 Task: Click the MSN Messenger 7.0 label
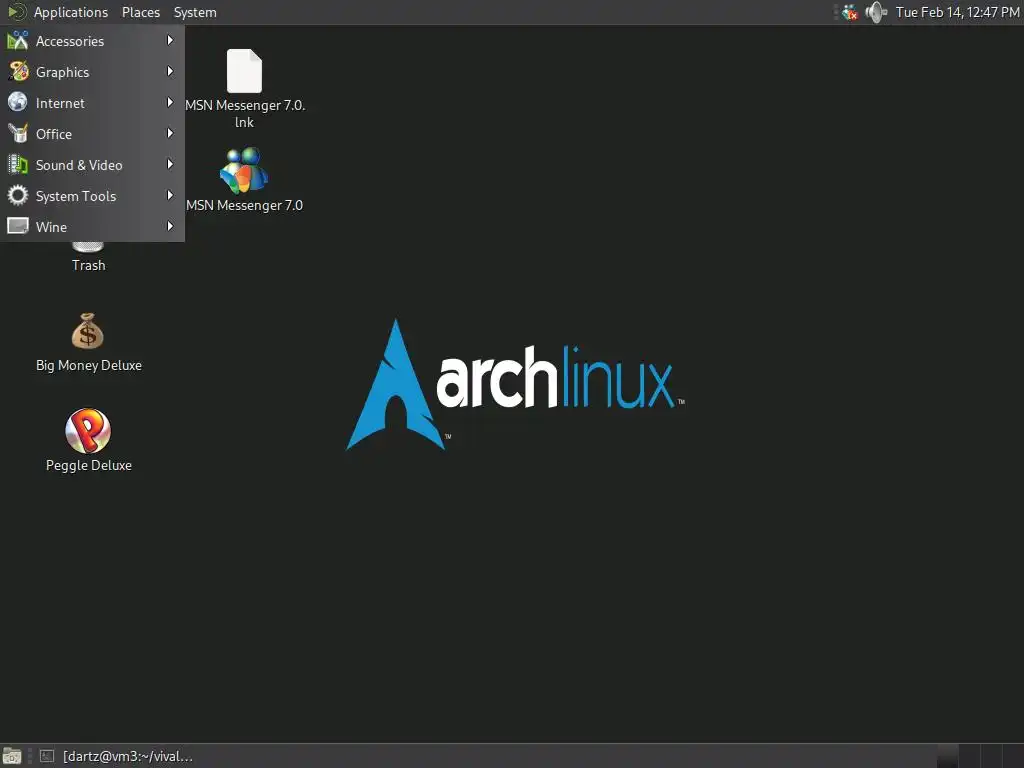click(244, 205)
